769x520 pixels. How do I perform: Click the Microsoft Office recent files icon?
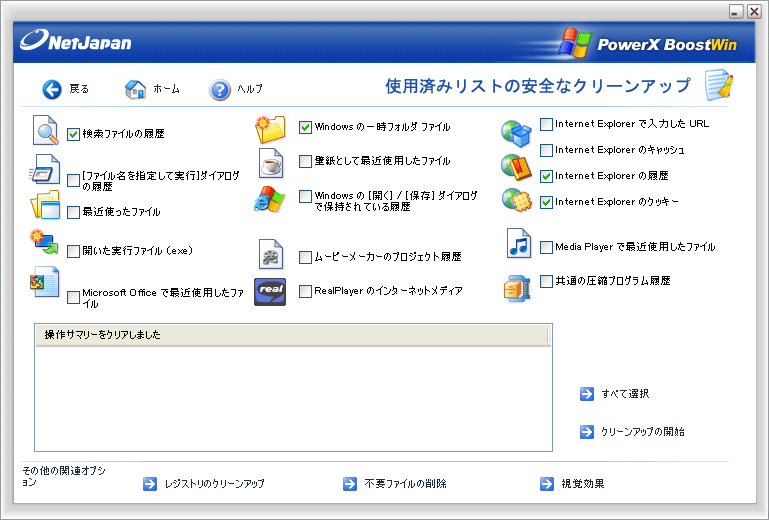[x=45, y=282]
